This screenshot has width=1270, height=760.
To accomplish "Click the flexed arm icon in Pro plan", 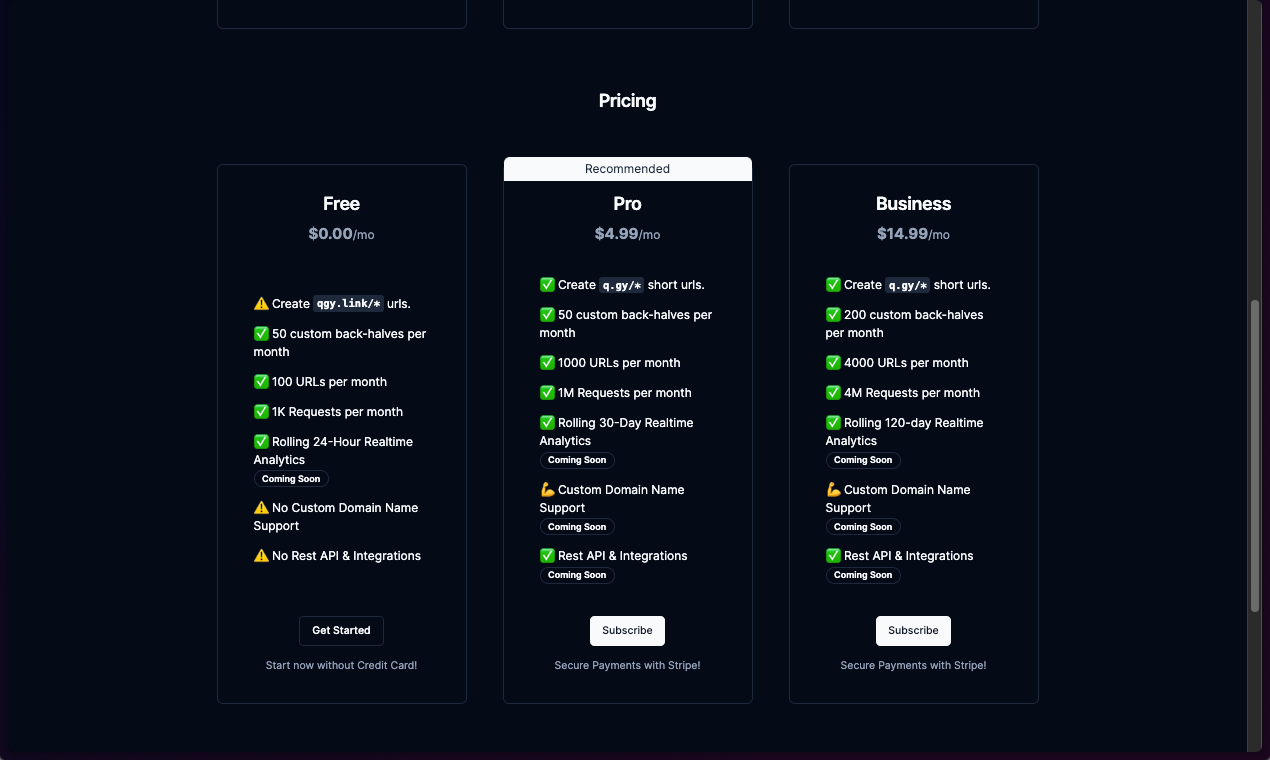I will (x=547, y=490).
